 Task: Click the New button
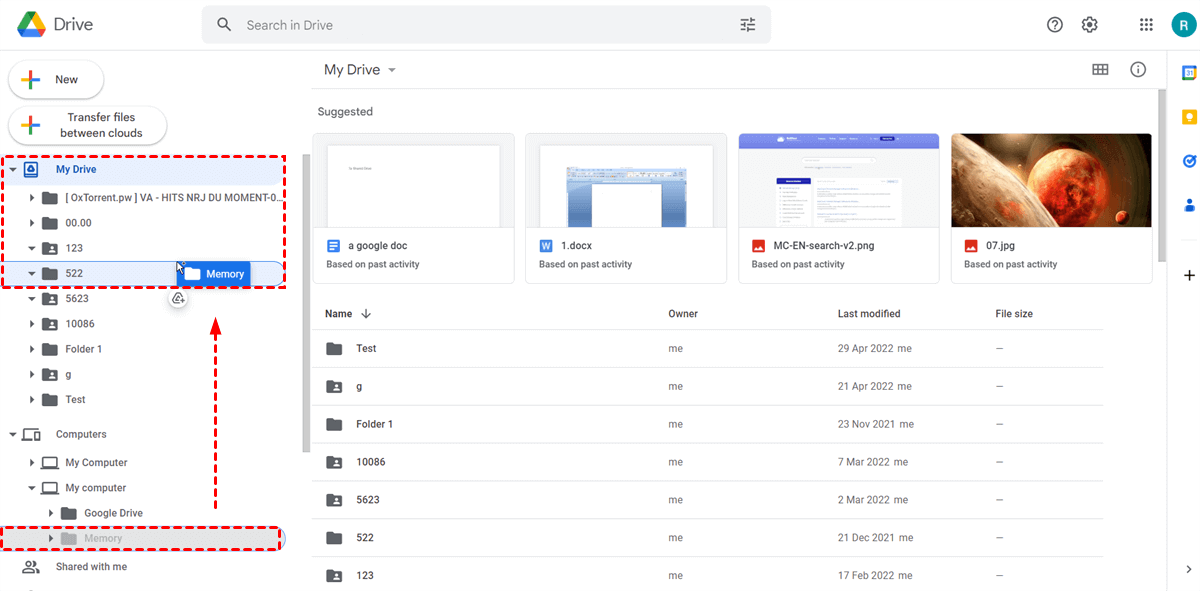tap(56, 80)
